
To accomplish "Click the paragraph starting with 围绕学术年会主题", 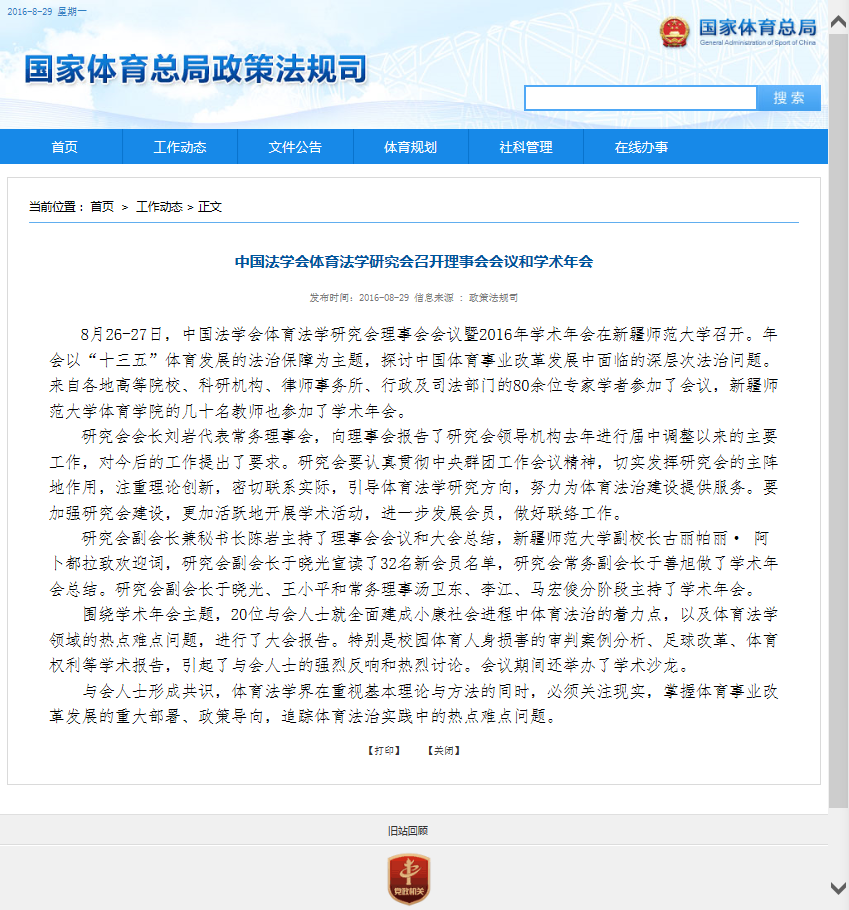I will click(414, 640).
